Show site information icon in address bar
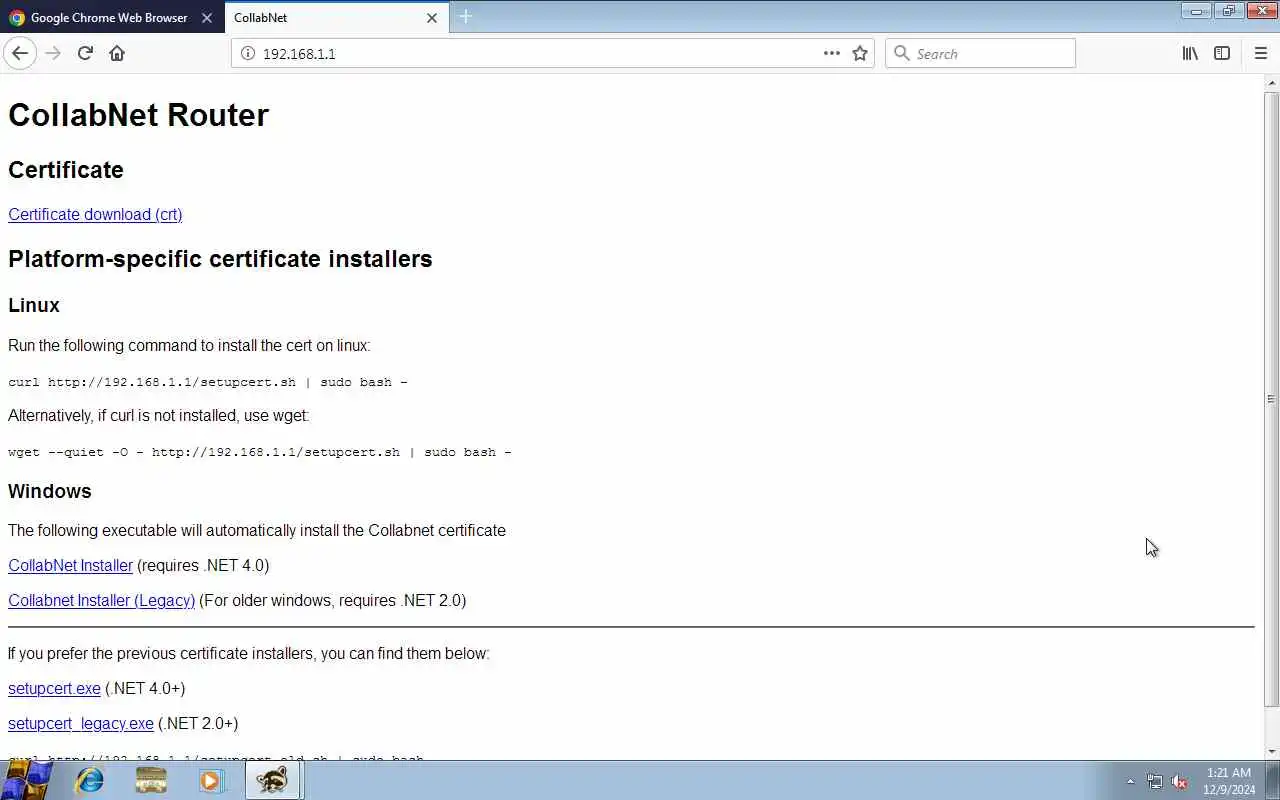1280x800 pixels. click(248, 53)
